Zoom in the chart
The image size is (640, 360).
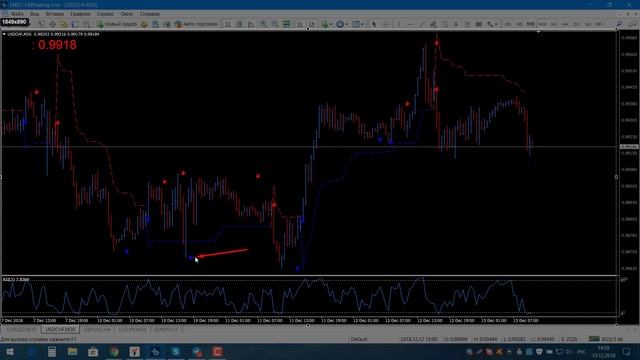264,24
